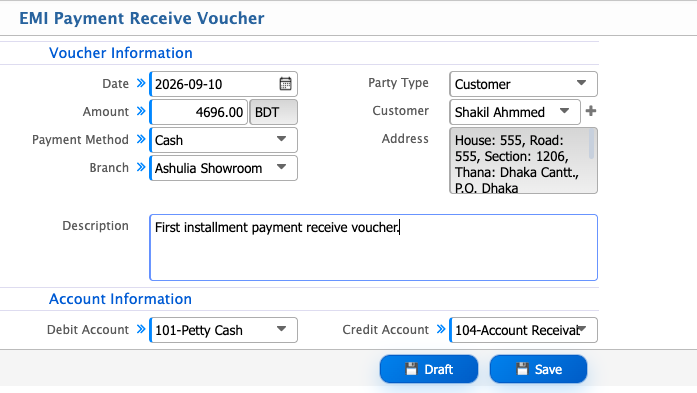Click the Address text box

pyautogui.click(x=523, y=160)
